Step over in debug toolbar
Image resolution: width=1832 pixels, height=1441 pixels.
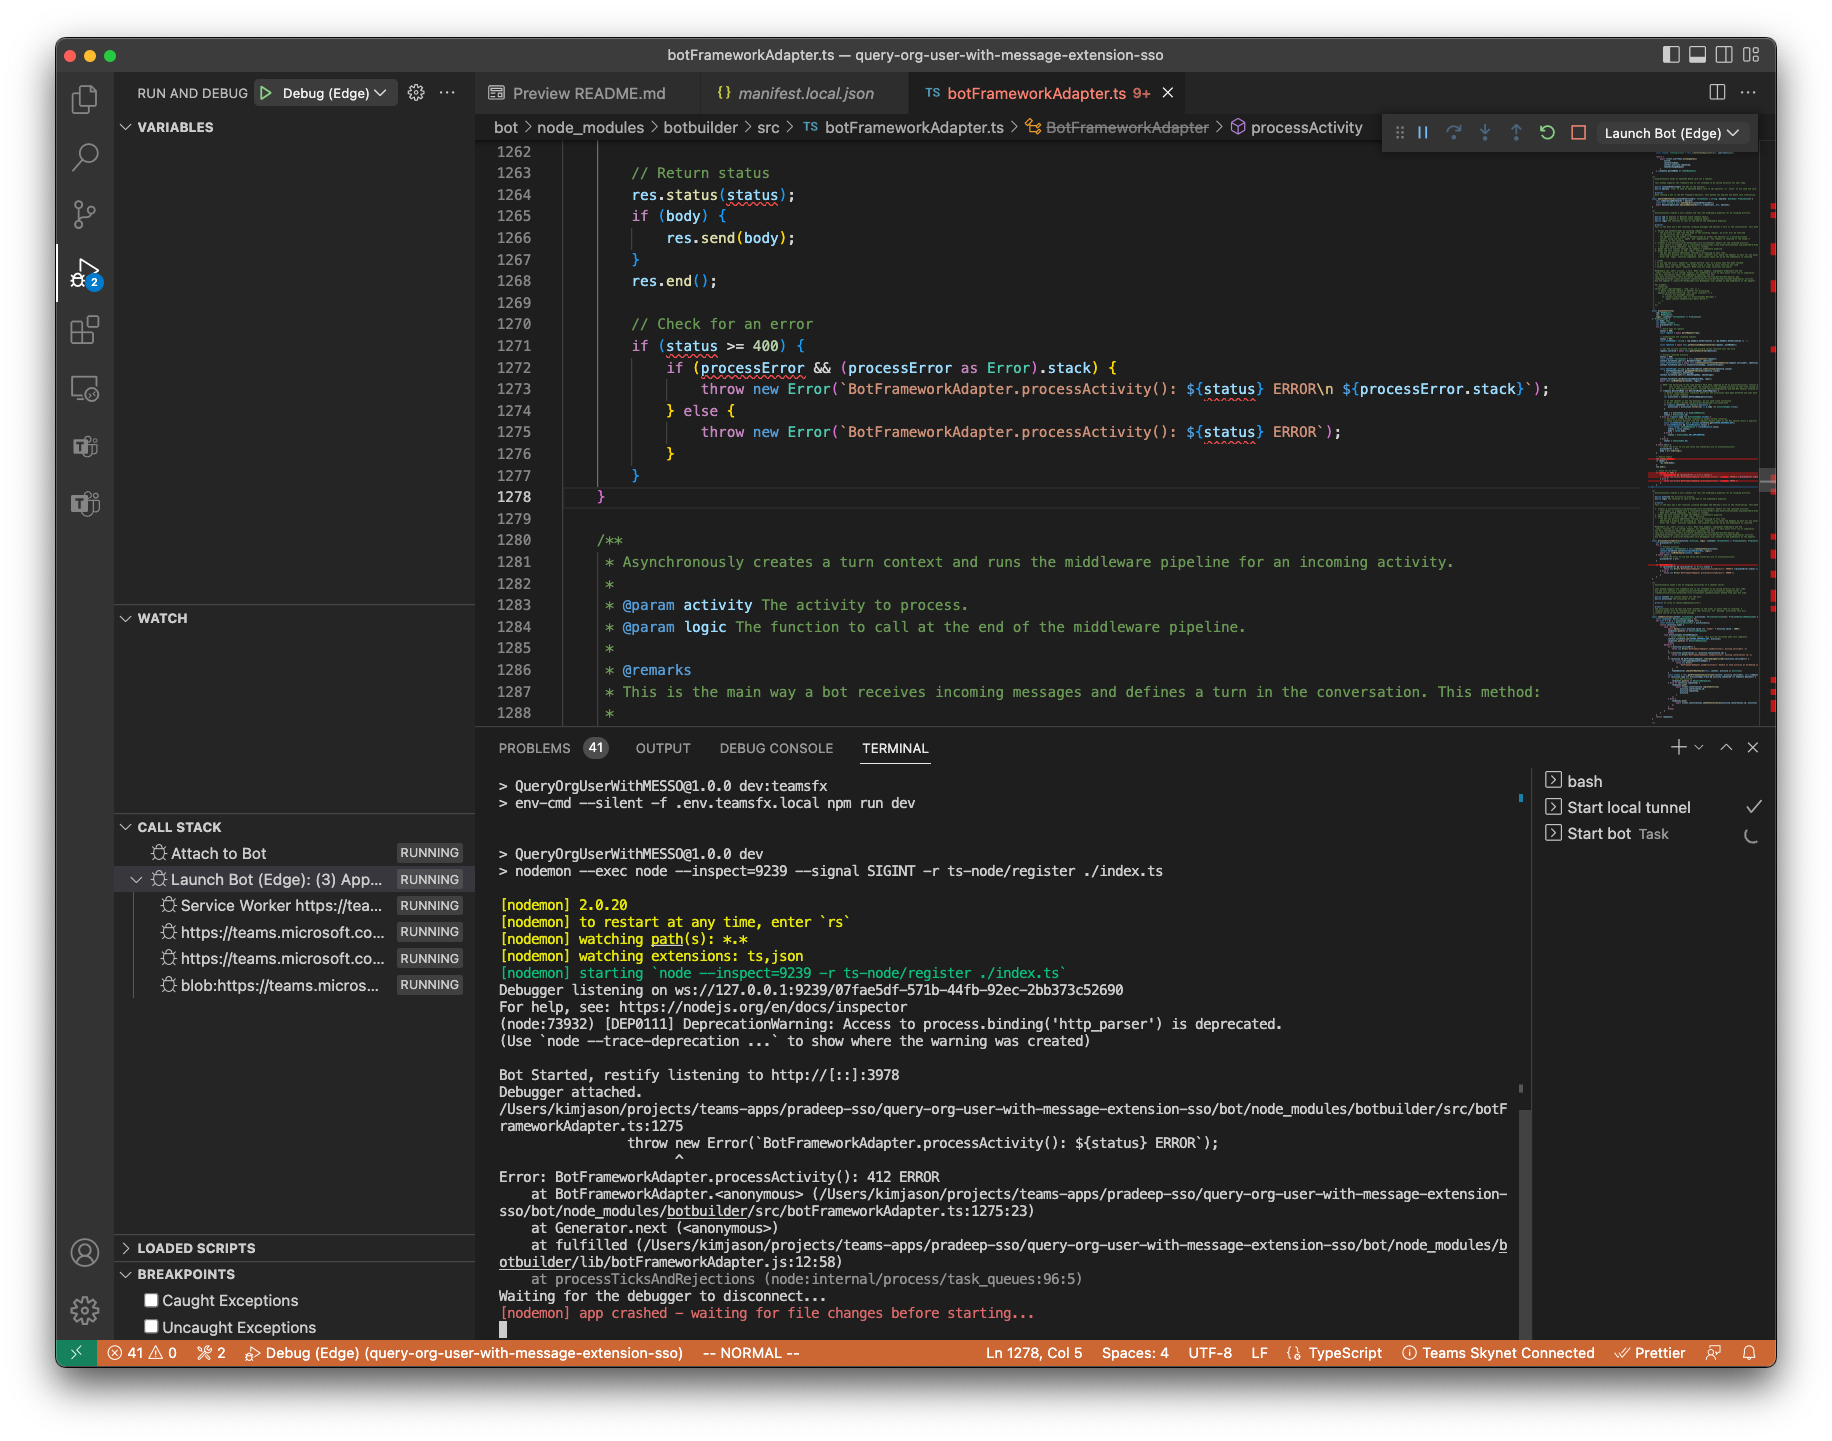[x=1454, y=133]
